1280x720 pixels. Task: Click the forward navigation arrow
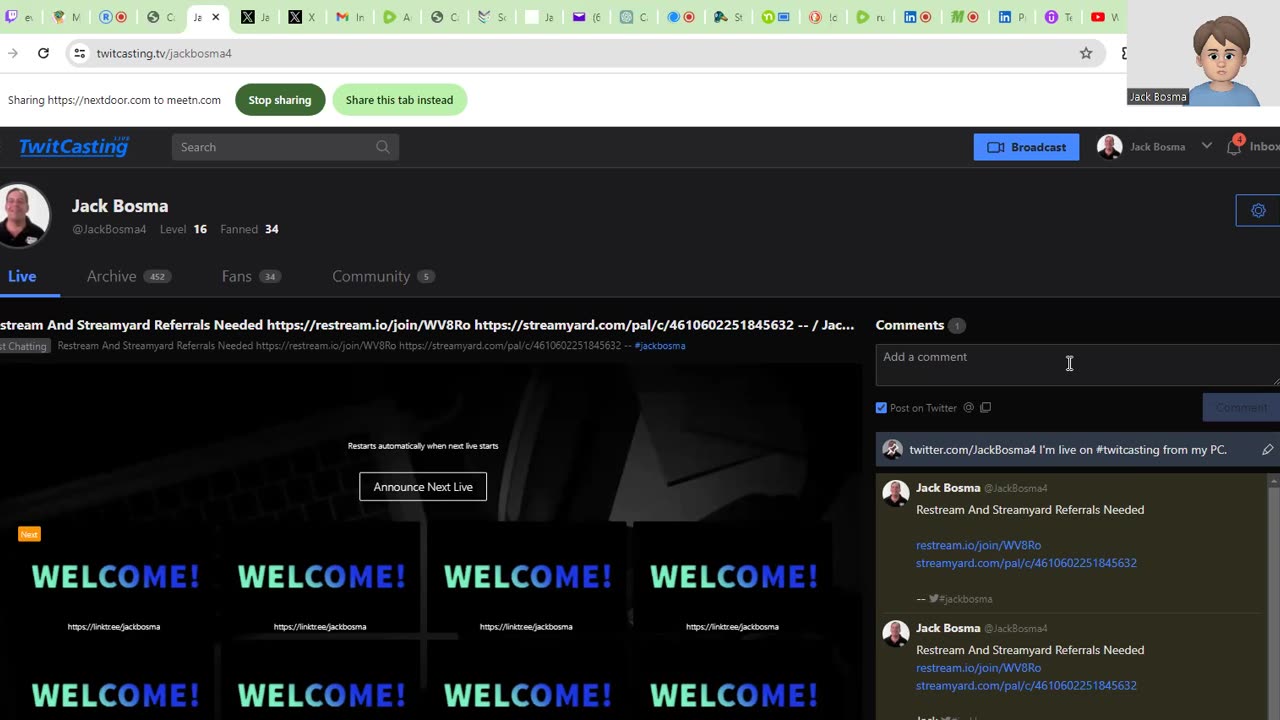pyautogui.click(x=12, y=53)
